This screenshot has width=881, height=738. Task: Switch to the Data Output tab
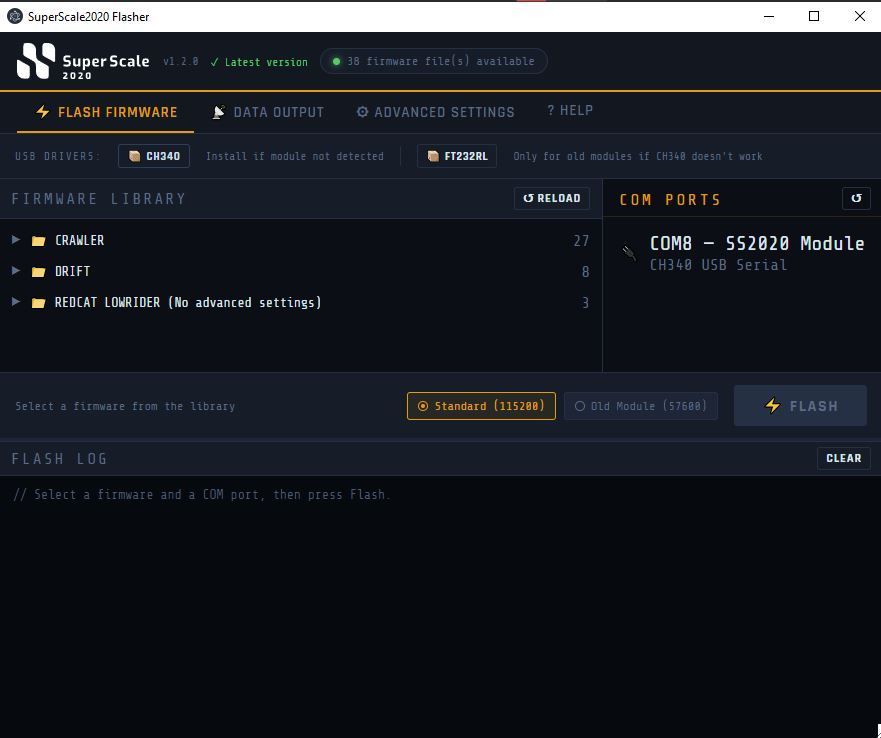point(268,112)
